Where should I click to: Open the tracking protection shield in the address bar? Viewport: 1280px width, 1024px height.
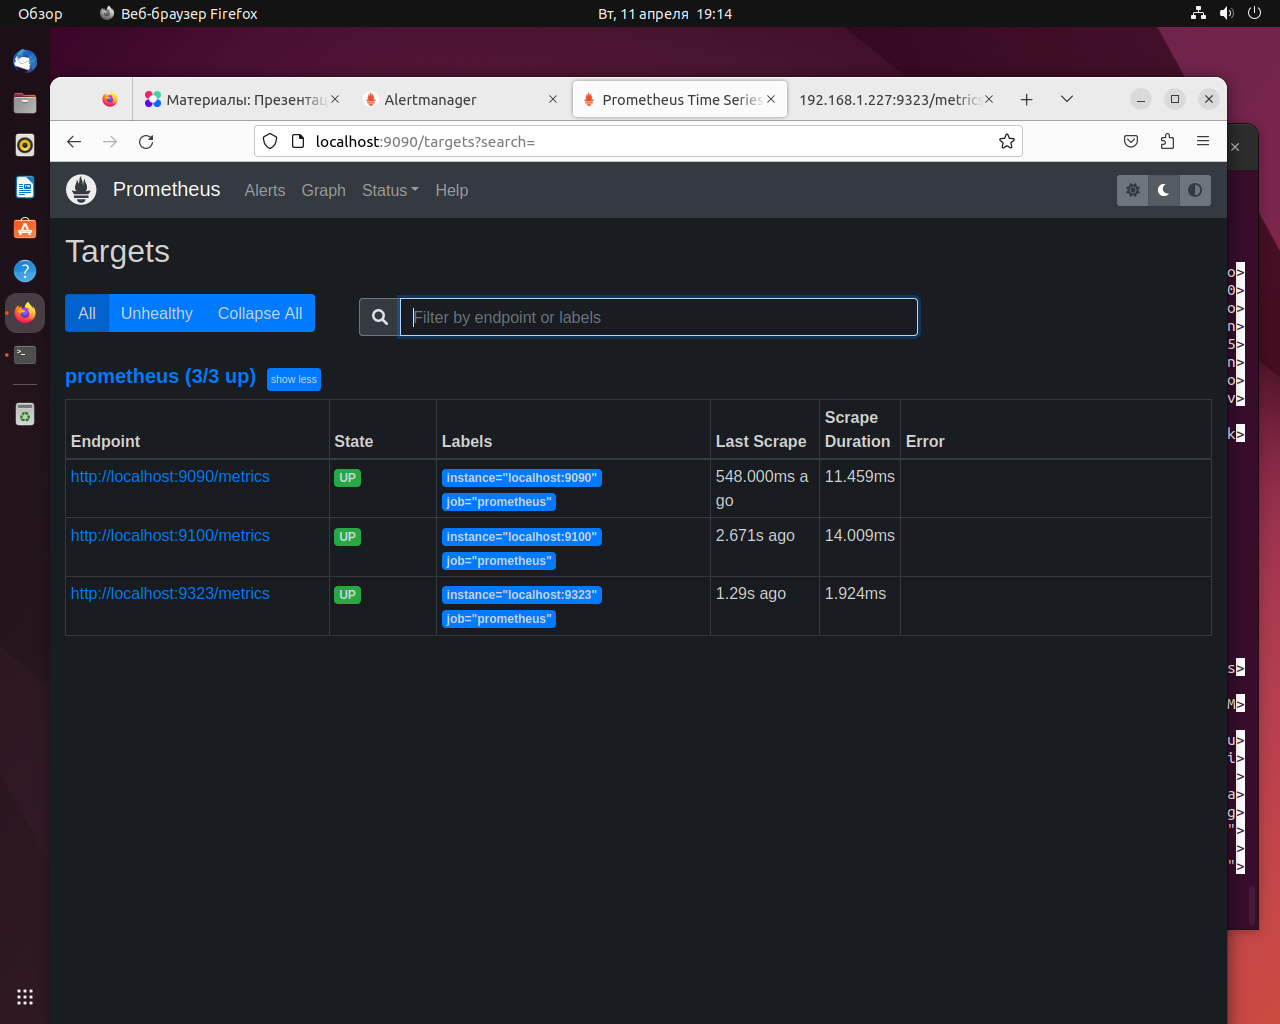pyautogui.click(x=270, y=141)
